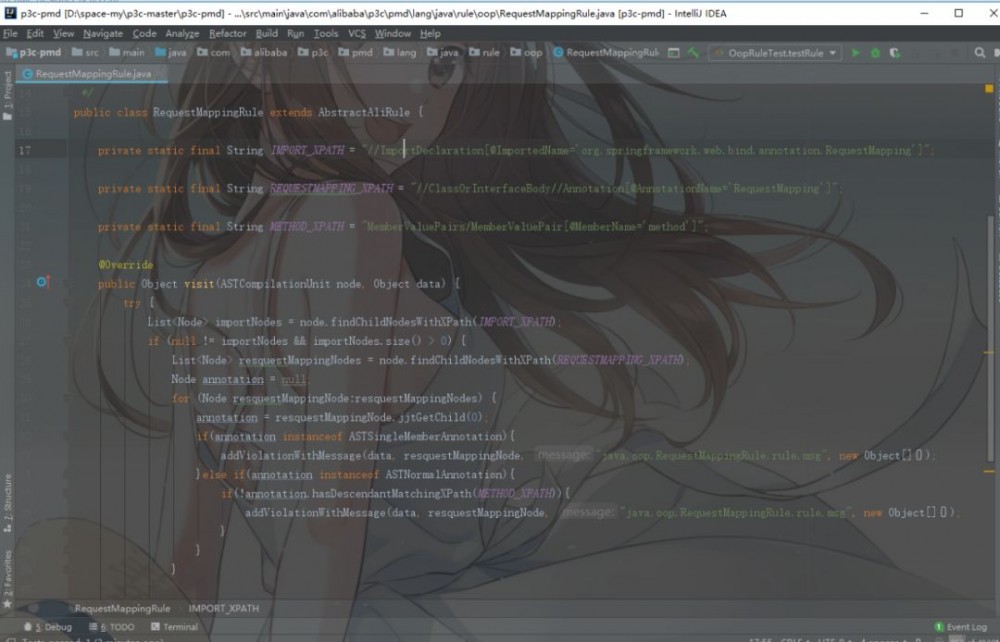Click the visit method name
Image resolution: width=1000 pixels, height=642 pixels.
[x=199, y=284]
